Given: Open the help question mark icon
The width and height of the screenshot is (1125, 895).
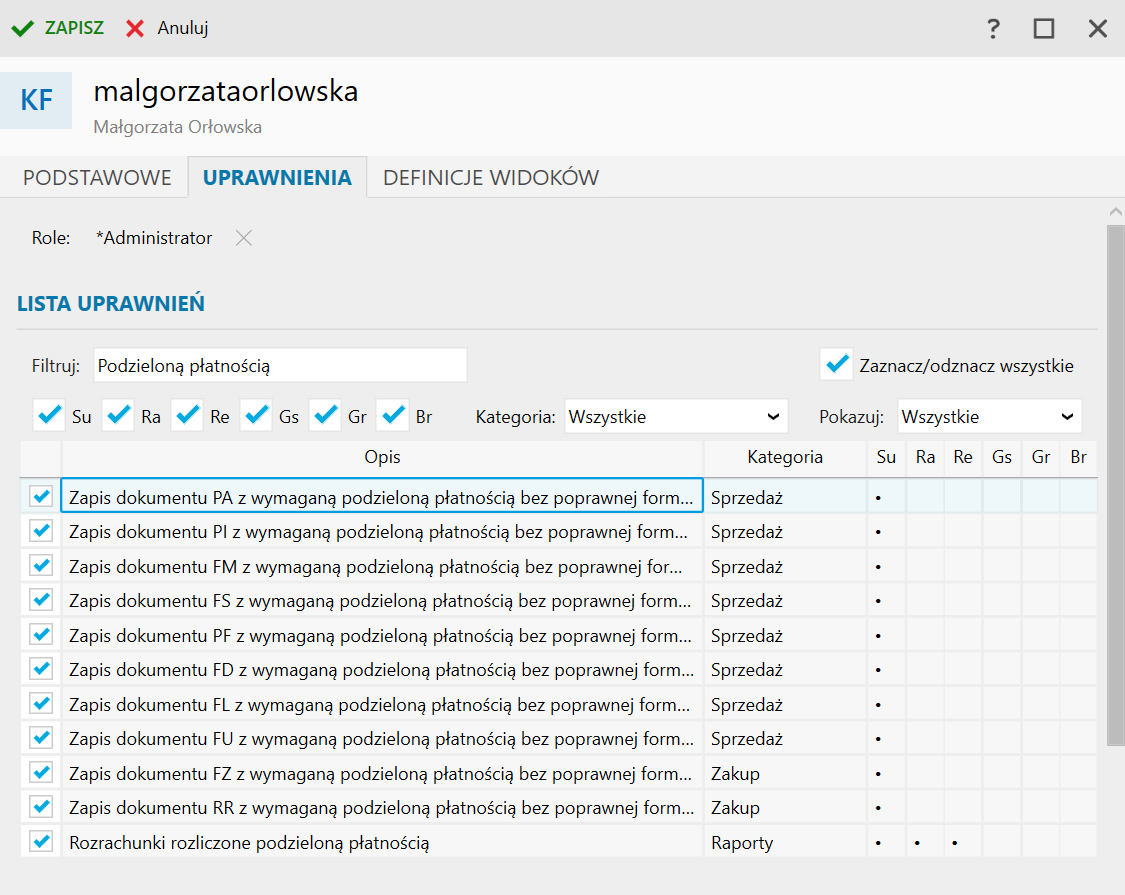Looking at the screenshot, I should [x=993, y=29].
